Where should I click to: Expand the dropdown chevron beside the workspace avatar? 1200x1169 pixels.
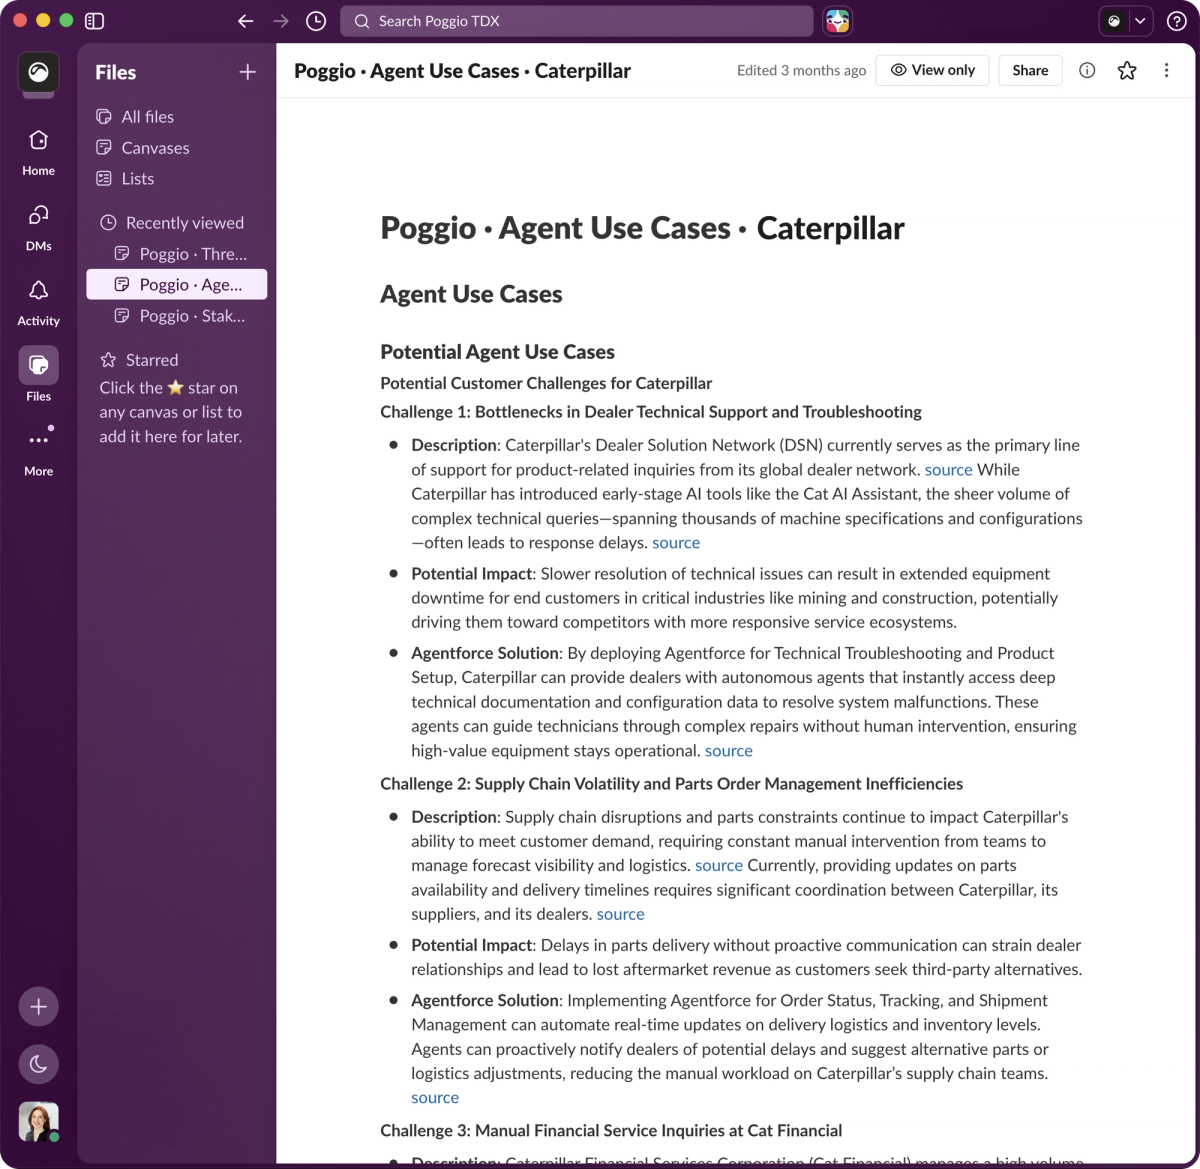click(x=1140, y=21)
